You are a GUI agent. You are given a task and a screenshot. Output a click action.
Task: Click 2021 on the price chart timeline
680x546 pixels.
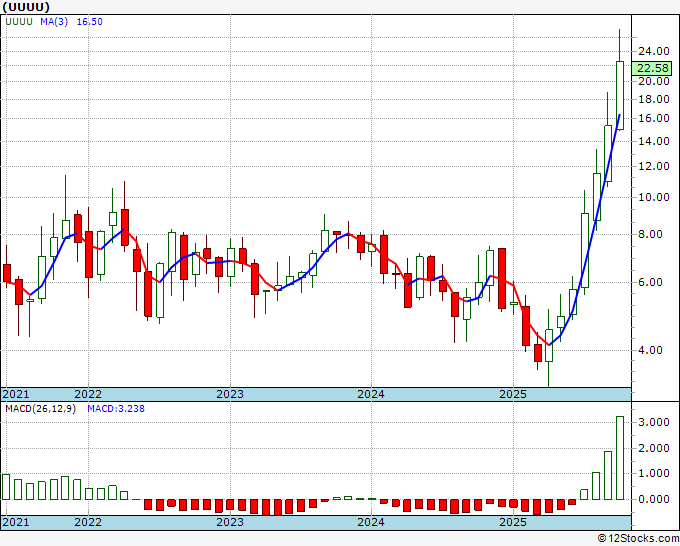[x=16, y=394]
